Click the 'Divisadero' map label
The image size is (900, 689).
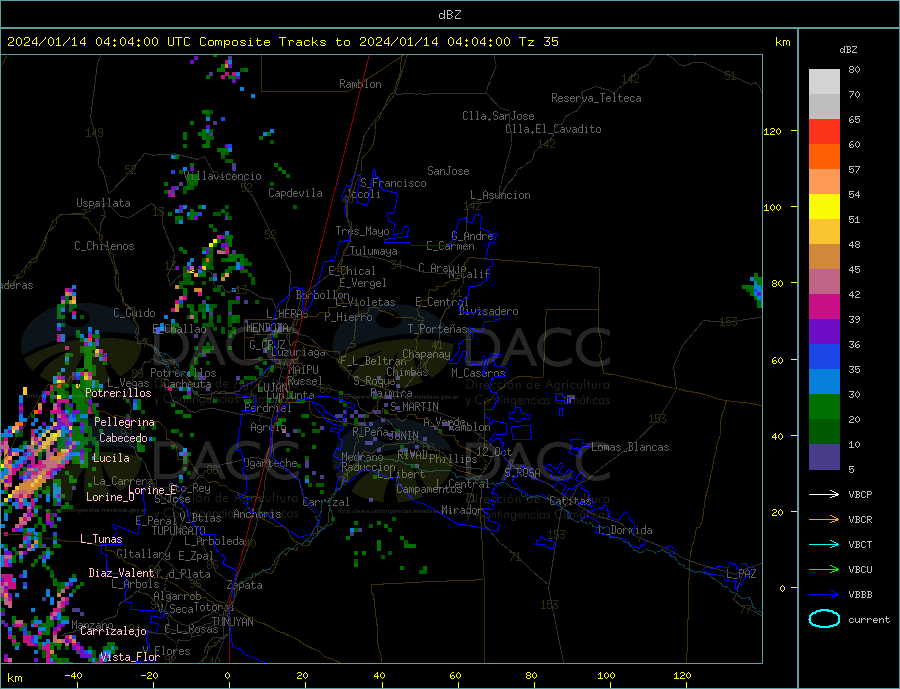(488, 311)
